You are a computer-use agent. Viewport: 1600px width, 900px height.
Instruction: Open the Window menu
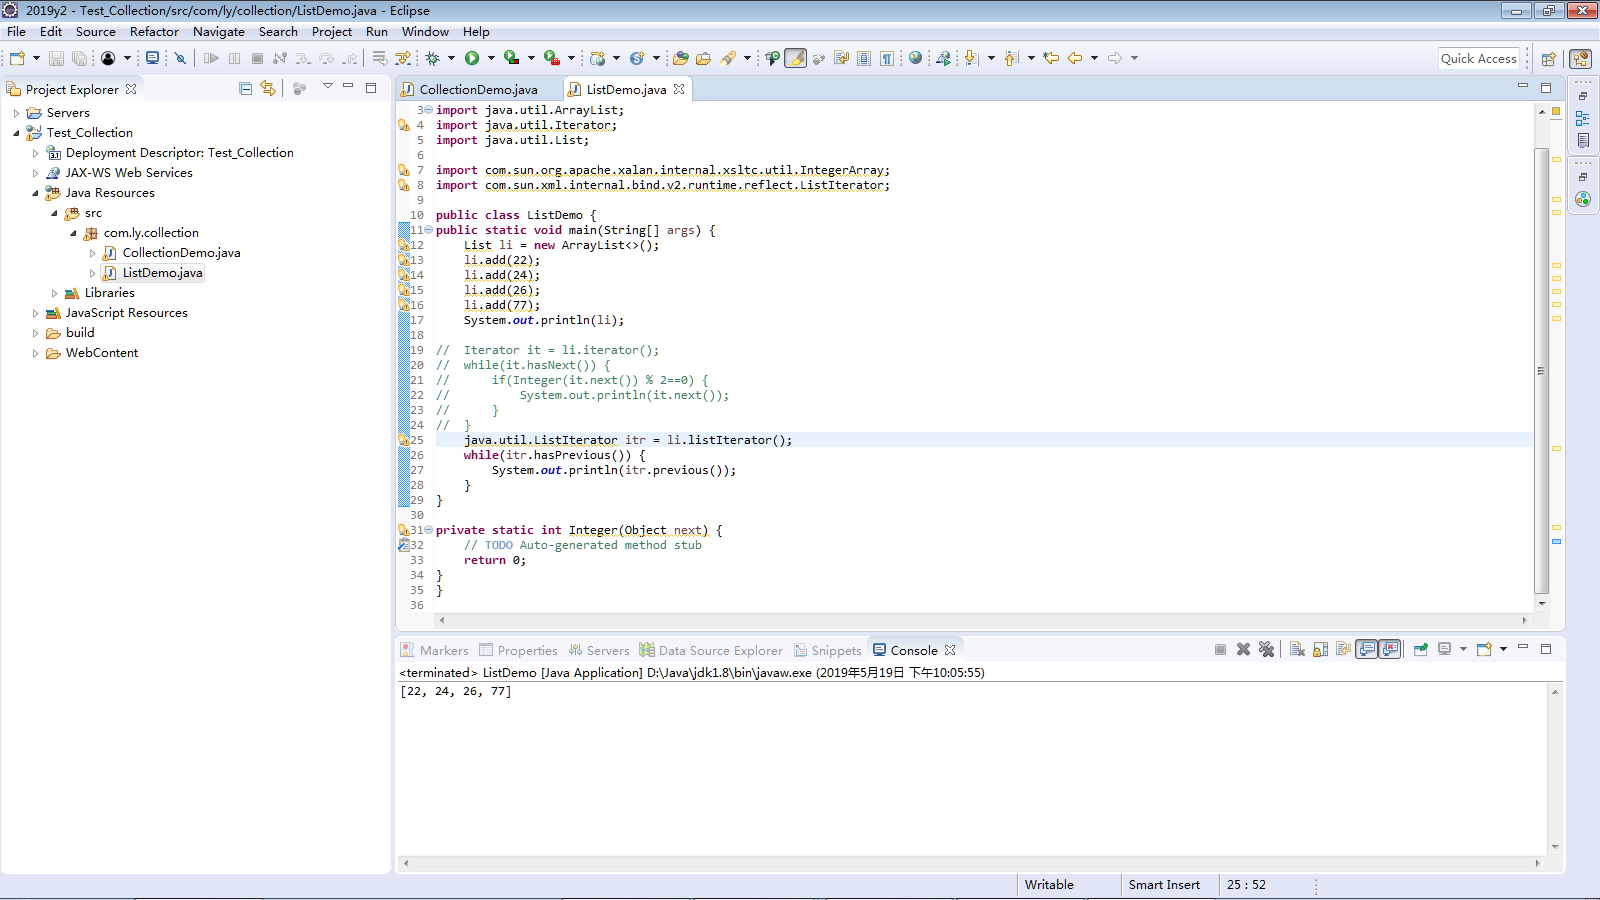[x=425, y=32]
